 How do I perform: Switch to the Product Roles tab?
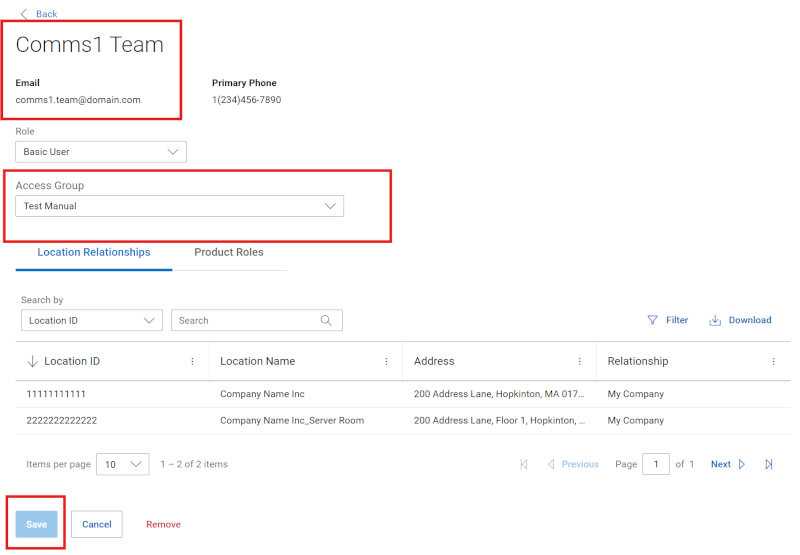[229, 253]
